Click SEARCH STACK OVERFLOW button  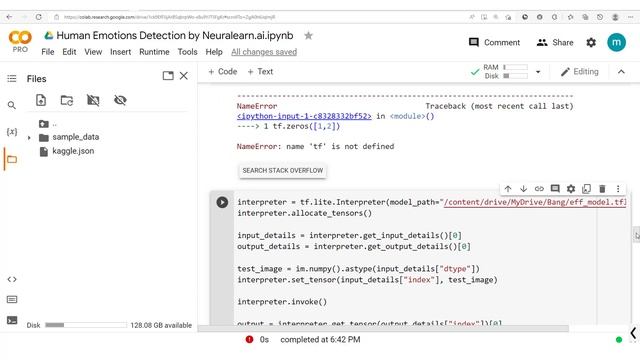(x=283, y=171)
